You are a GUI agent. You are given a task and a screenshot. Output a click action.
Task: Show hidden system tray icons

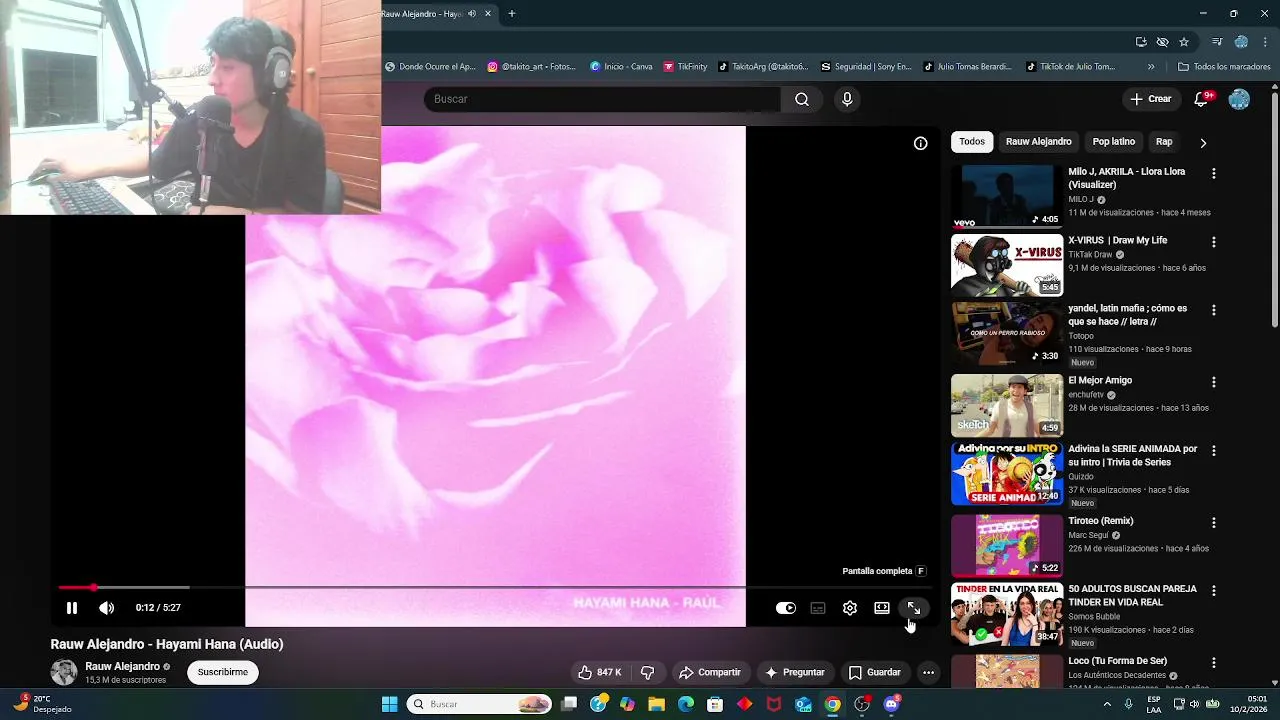[x=1107, y=704]
